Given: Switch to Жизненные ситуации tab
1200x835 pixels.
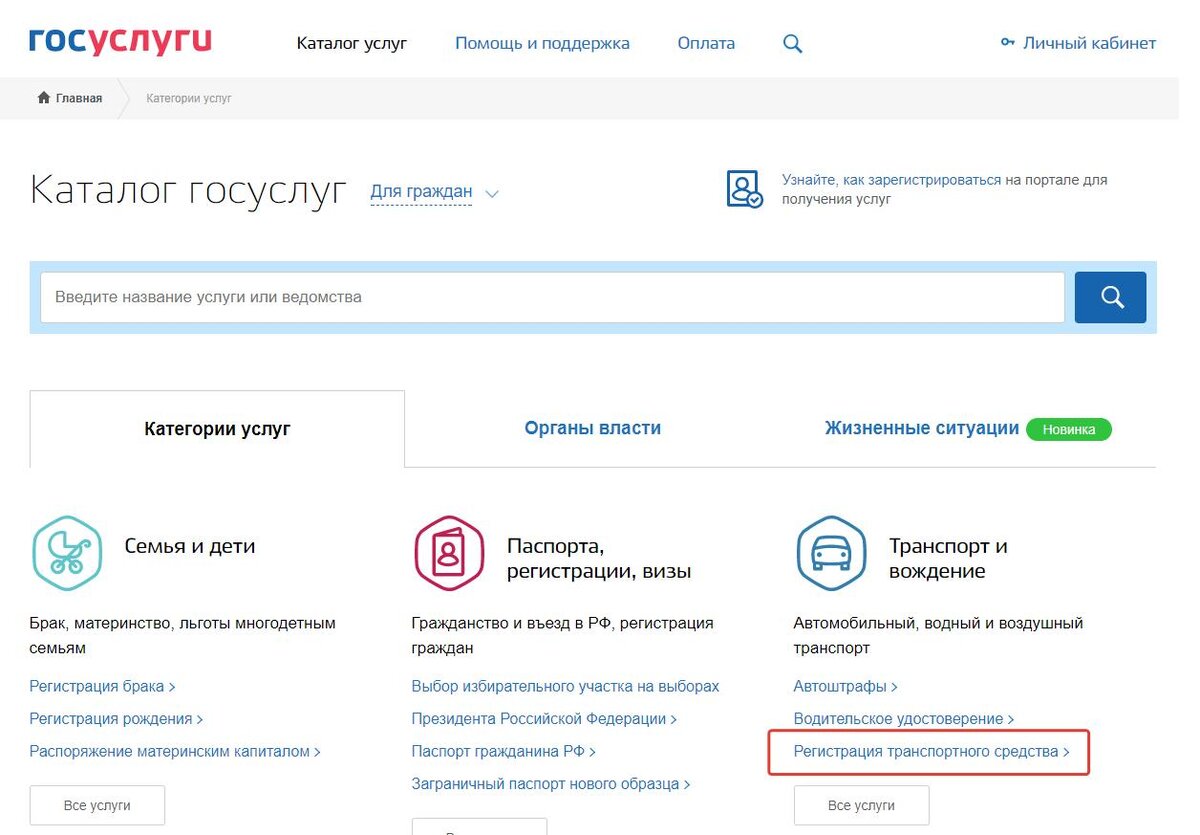Looking at the screenshot, I should tap(922, 428).
